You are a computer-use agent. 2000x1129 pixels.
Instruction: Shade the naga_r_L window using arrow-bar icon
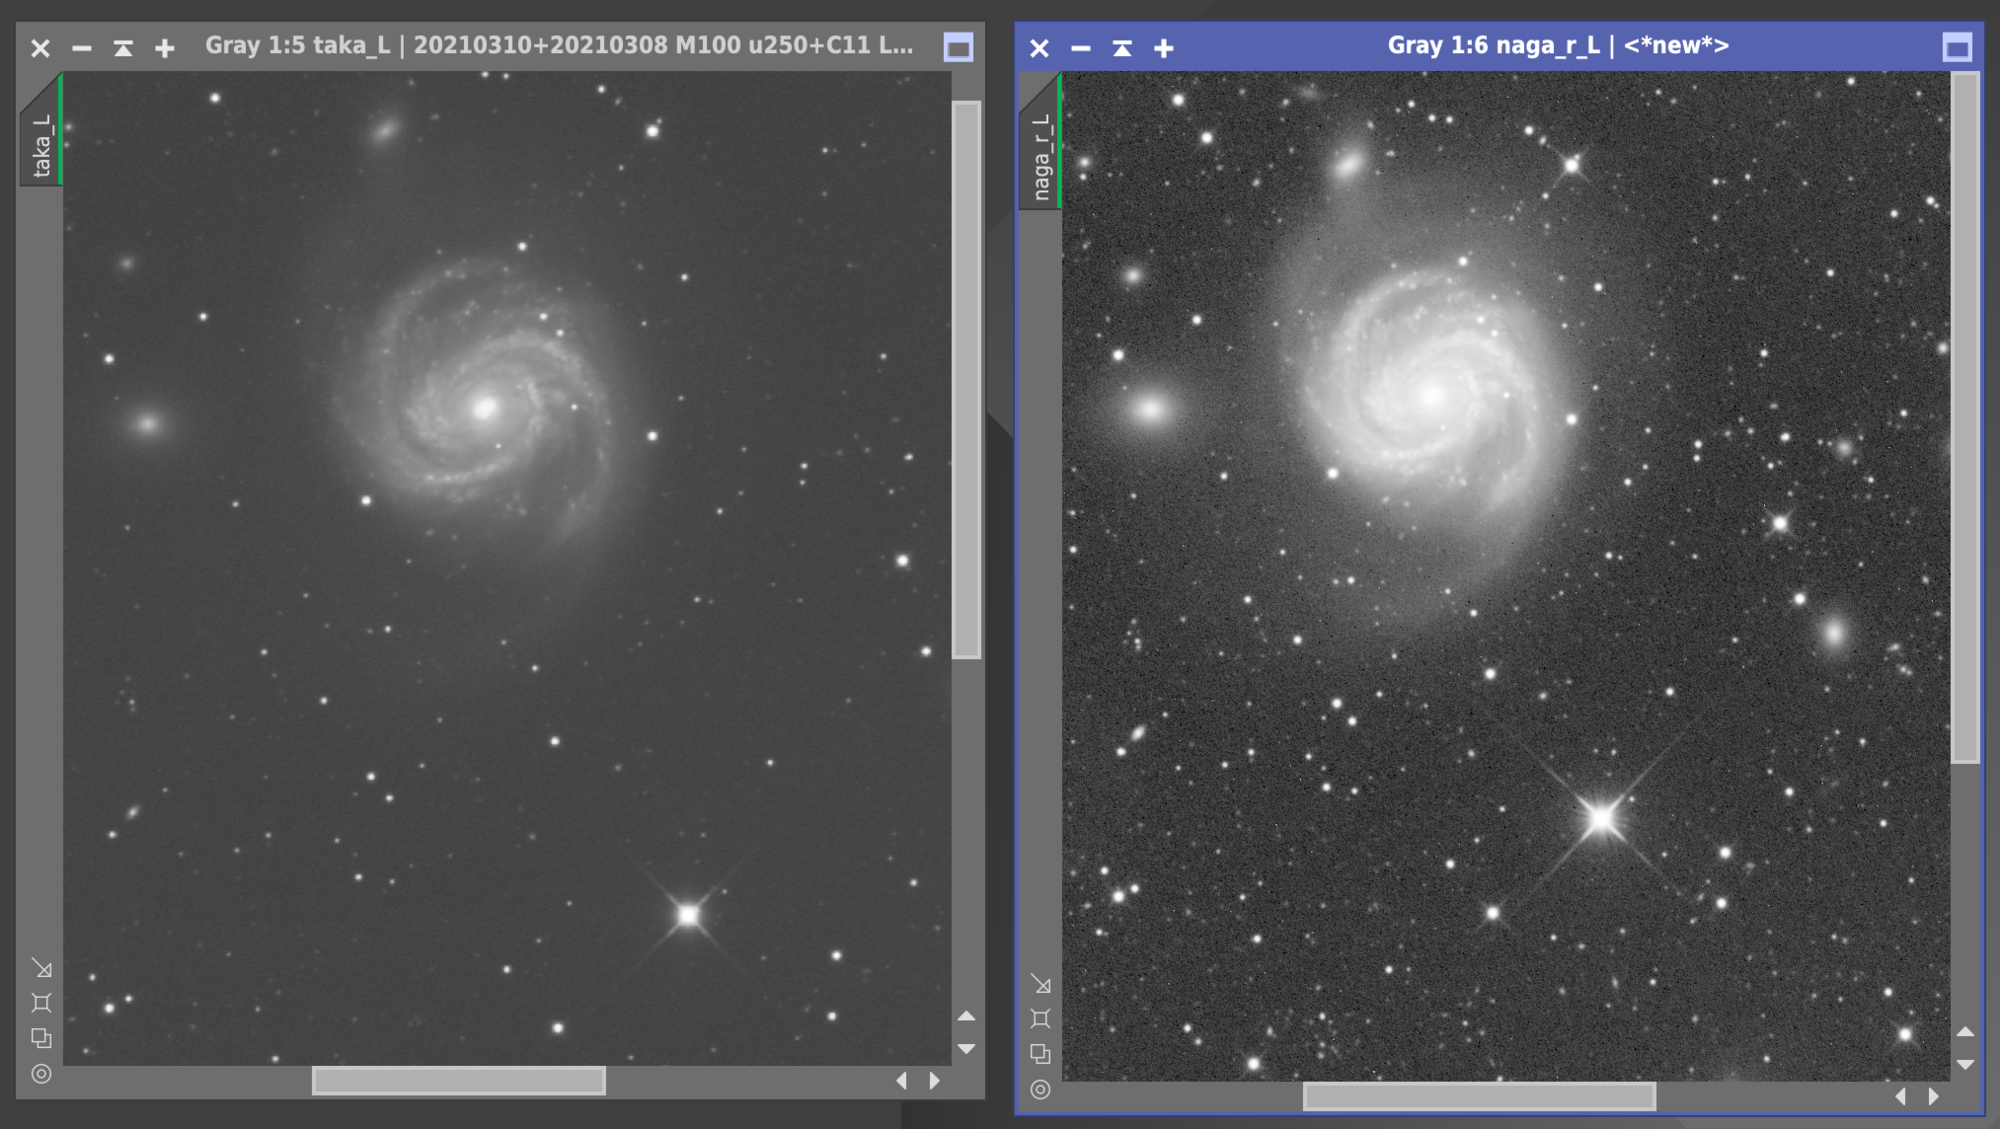tap(1122, 48)
